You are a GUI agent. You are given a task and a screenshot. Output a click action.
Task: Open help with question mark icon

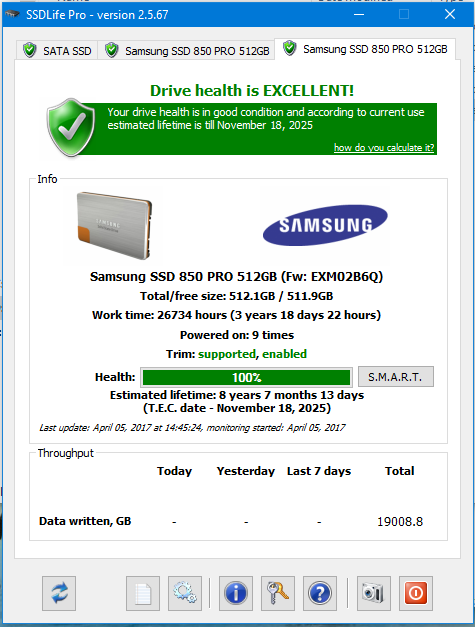320,593
